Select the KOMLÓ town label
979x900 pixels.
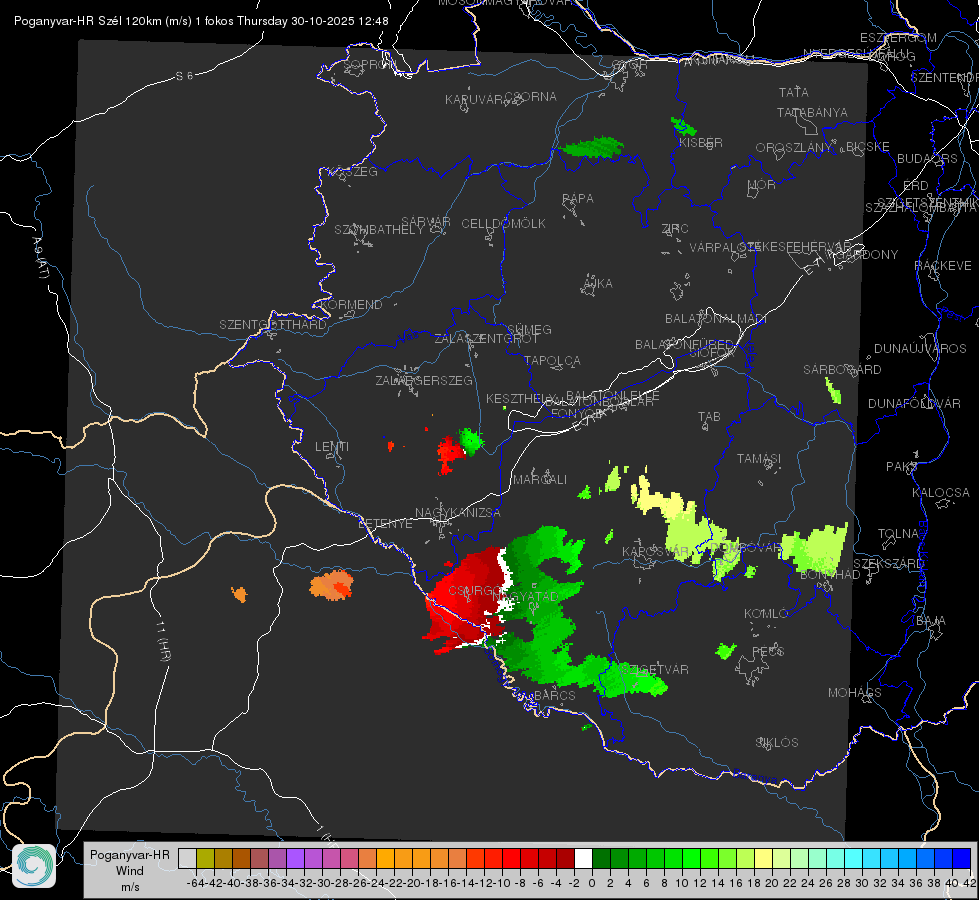tap(765, 614)
